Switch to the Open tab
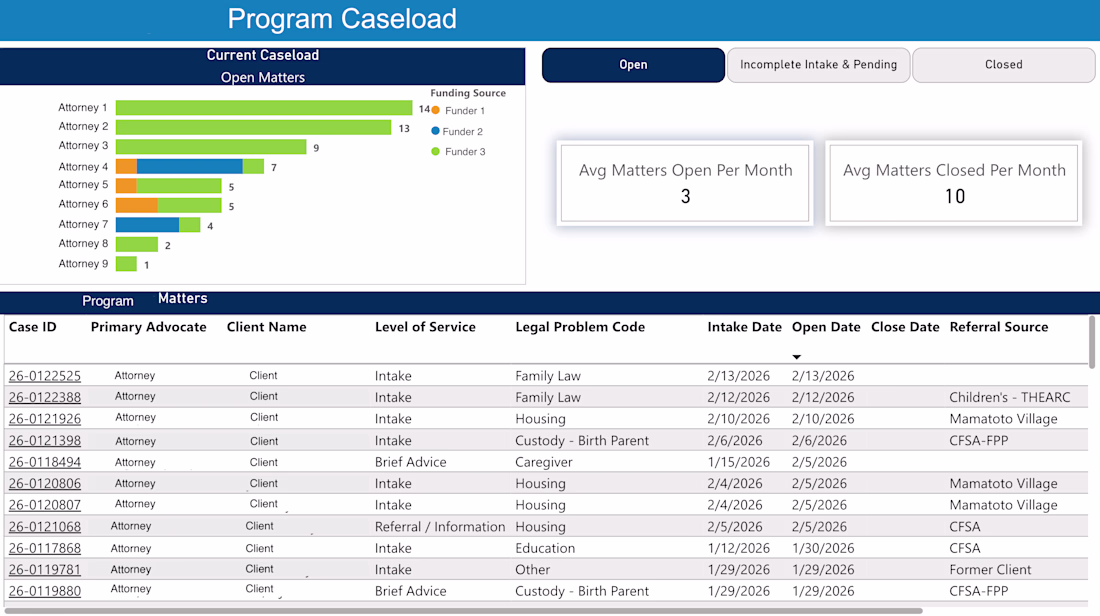The height and width of the screenshot is (616, 1100). (633, 65)
